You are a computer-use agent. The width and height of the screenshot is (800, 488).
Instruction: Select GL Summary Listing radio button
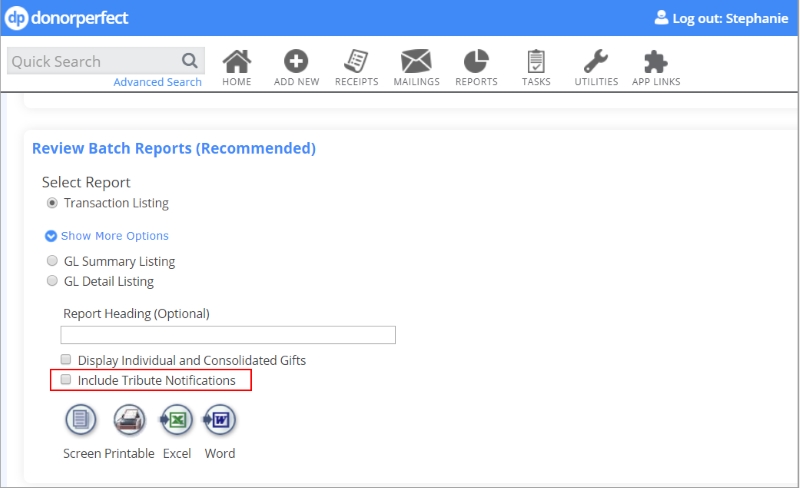(52, 261)
